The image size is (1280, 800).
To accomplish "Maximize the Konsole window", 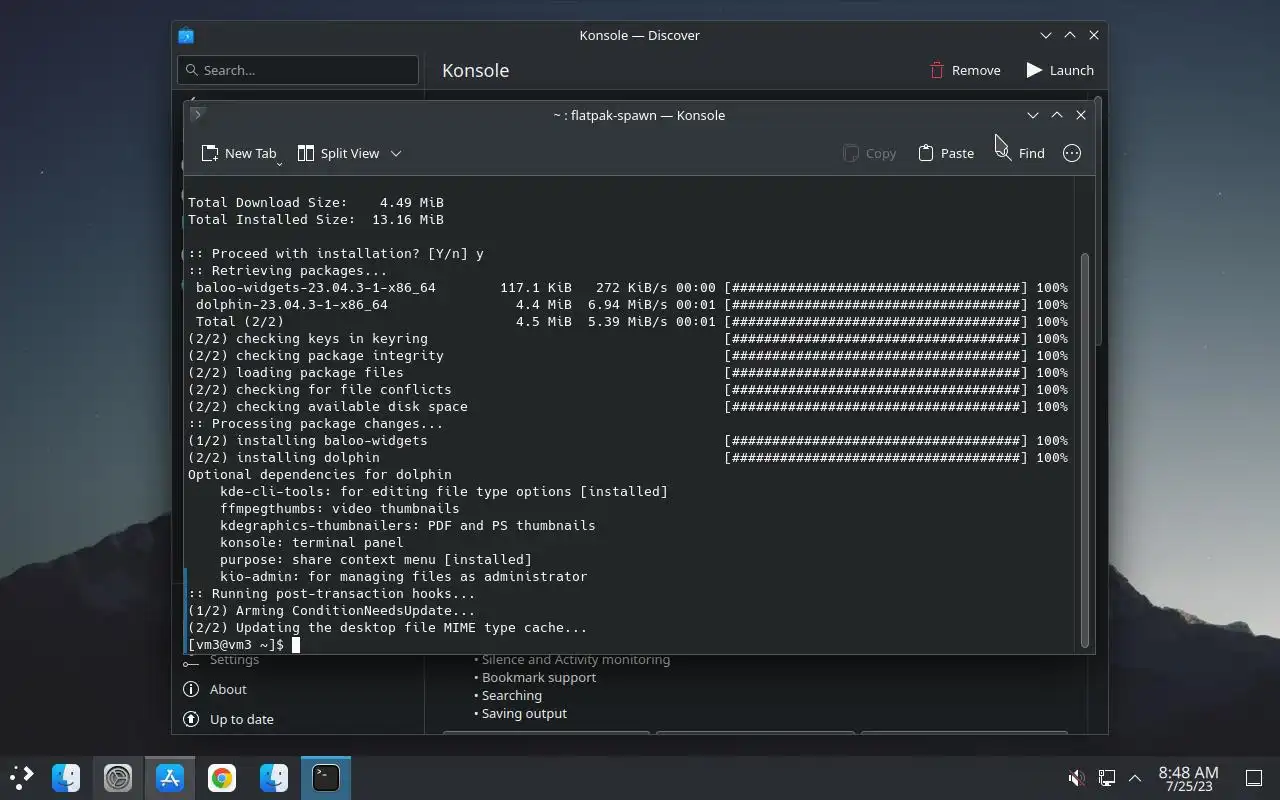I will pos(1057,115).
